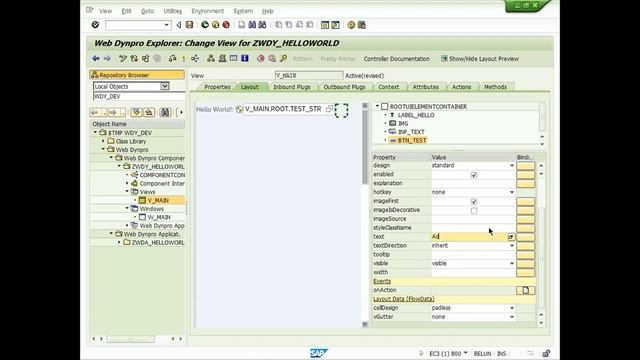This screenshot has height=360, width=640.
Task: Click the Print icon
Action: (242, 25)
